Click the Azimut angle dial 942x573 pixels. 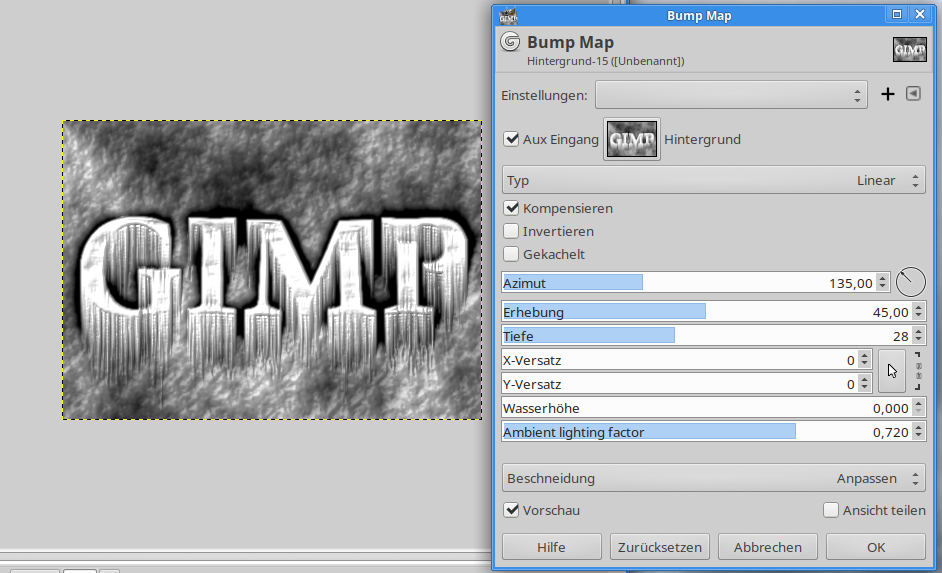point(911,282)
